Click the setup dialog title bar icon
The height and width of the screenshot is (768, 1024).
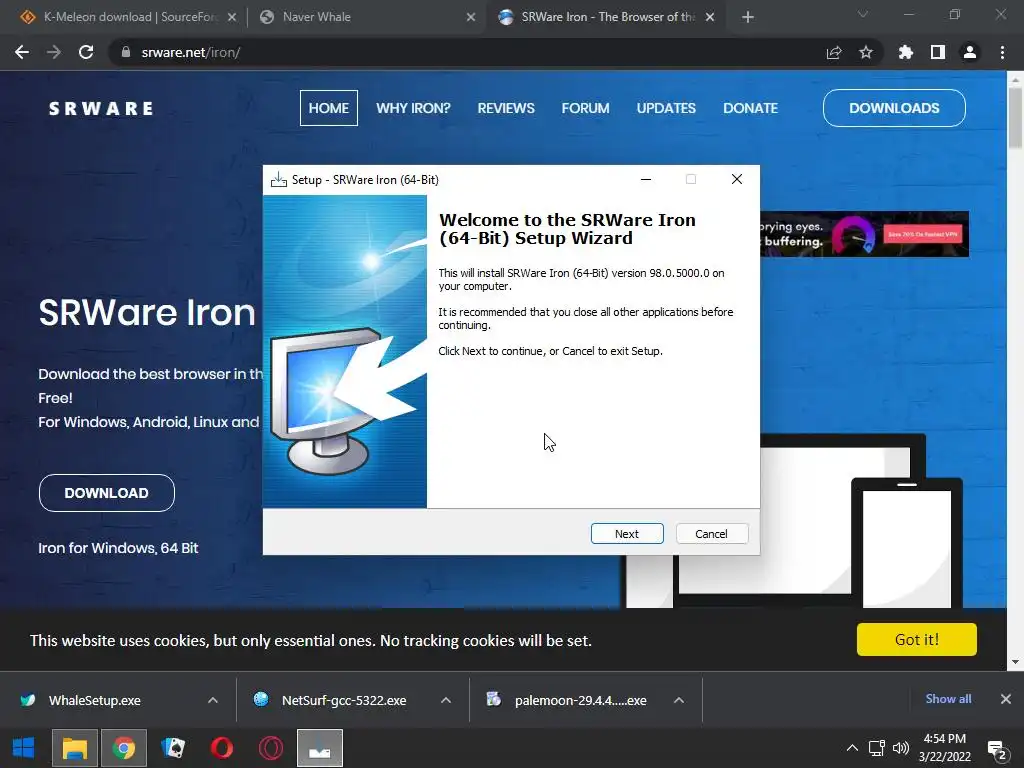pyautogui.click(x=279, y=180)
